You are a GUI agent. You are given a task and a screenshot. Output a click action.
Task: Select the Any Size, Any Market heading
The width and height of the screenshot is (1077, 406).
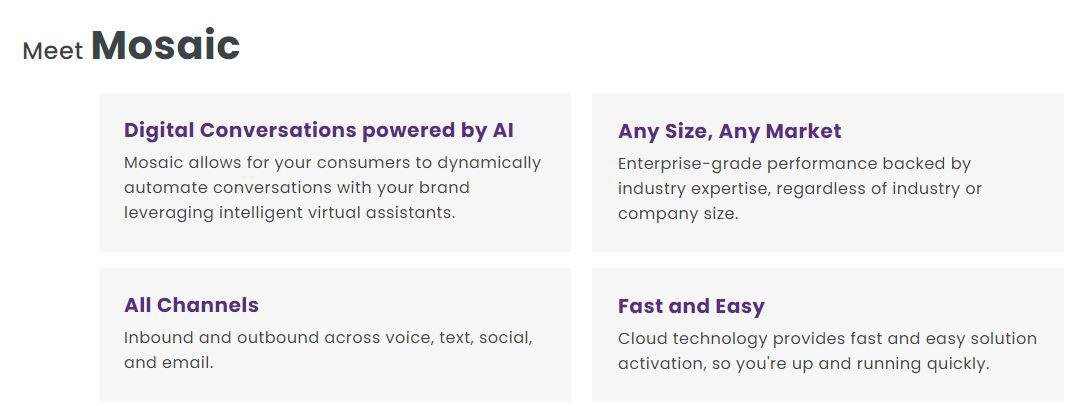729,131
